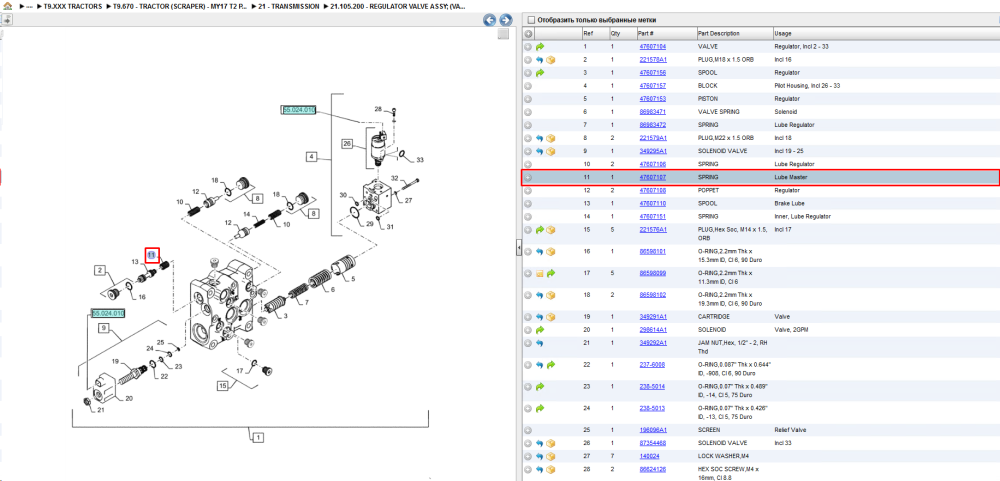
Task: Click the green arrow icon in row 17 O-RING
Action: 550,273
